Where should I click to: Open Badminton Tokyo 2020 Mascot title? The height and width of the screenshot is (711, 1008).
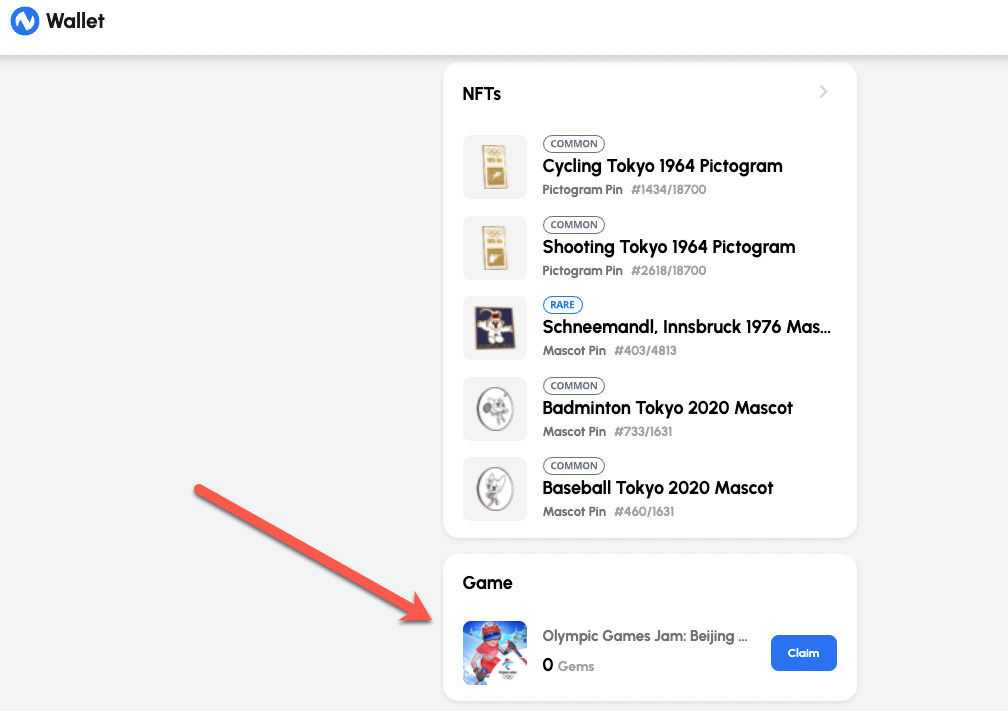point(667,408)
